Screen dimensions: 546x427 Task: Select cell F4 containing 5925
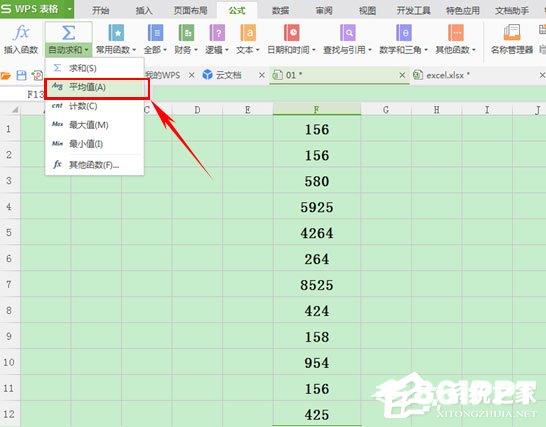click(317, 207)
